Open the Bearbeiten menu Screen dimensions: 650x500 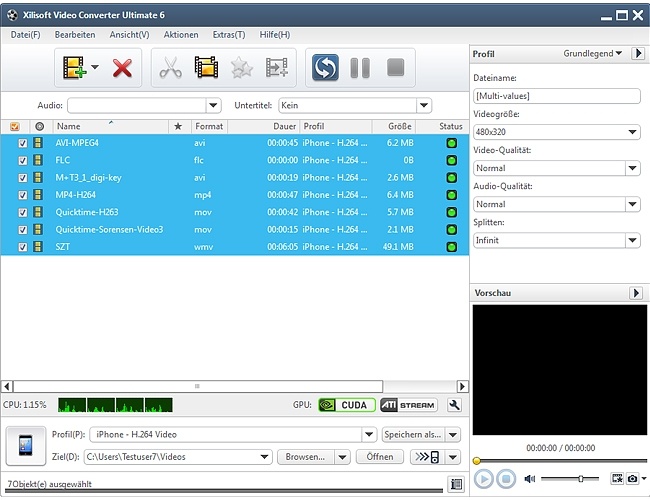pos(75,35)
